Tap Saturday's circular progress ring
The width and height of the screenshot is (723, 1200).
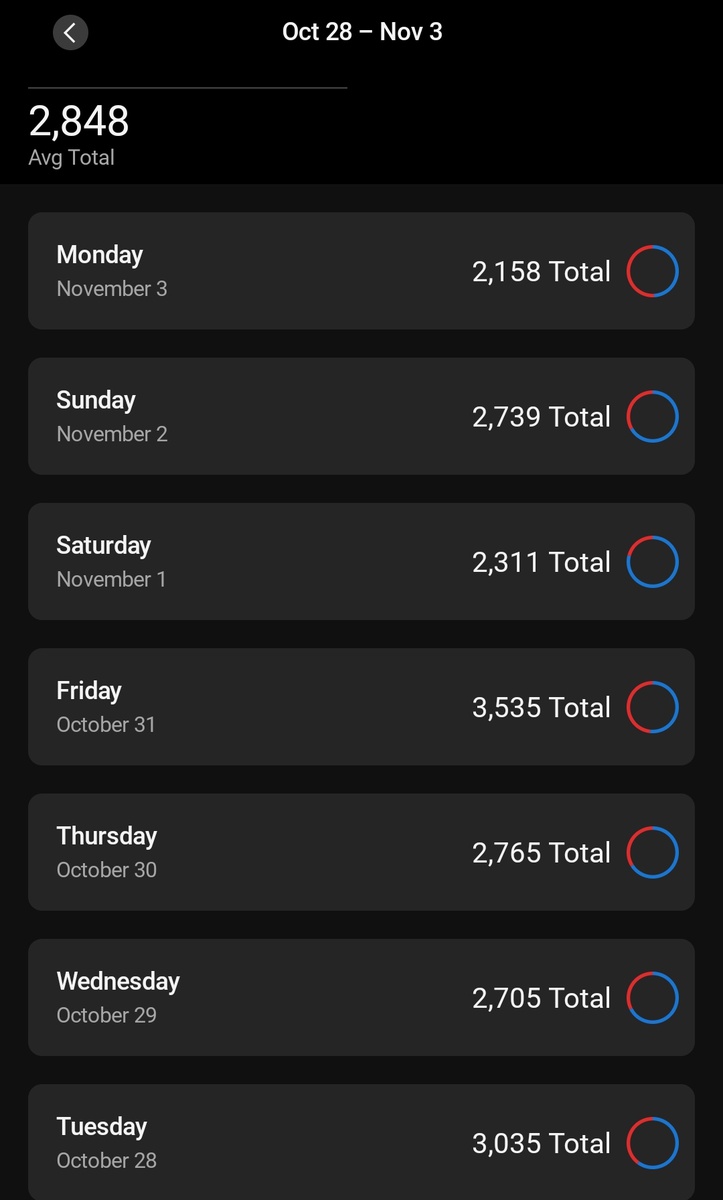(x=652, y=562)
